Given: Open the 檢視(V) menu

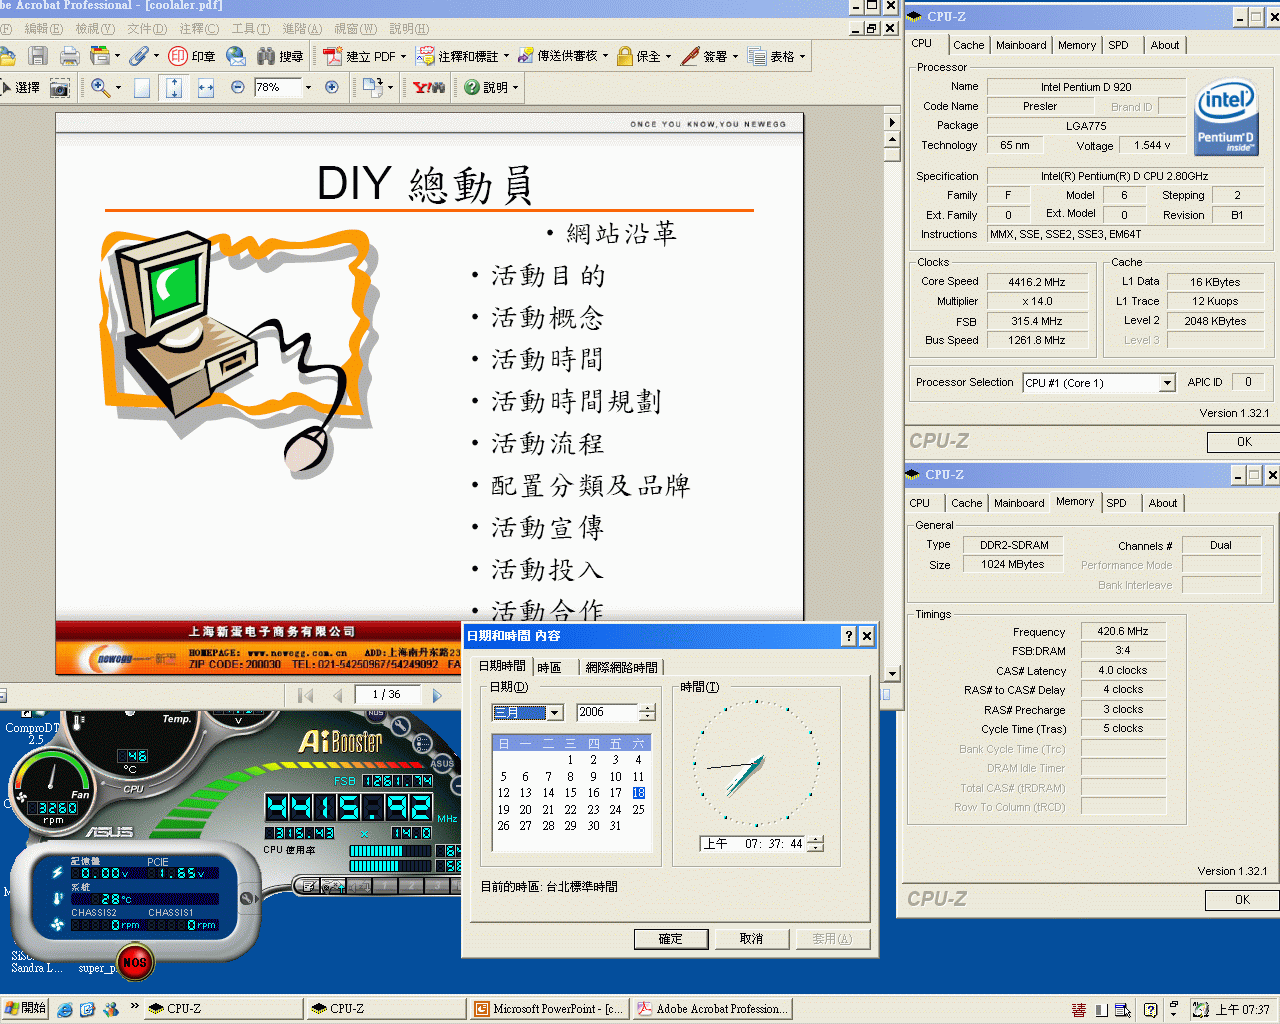Looking at the screenshot, I should (95, 29).
